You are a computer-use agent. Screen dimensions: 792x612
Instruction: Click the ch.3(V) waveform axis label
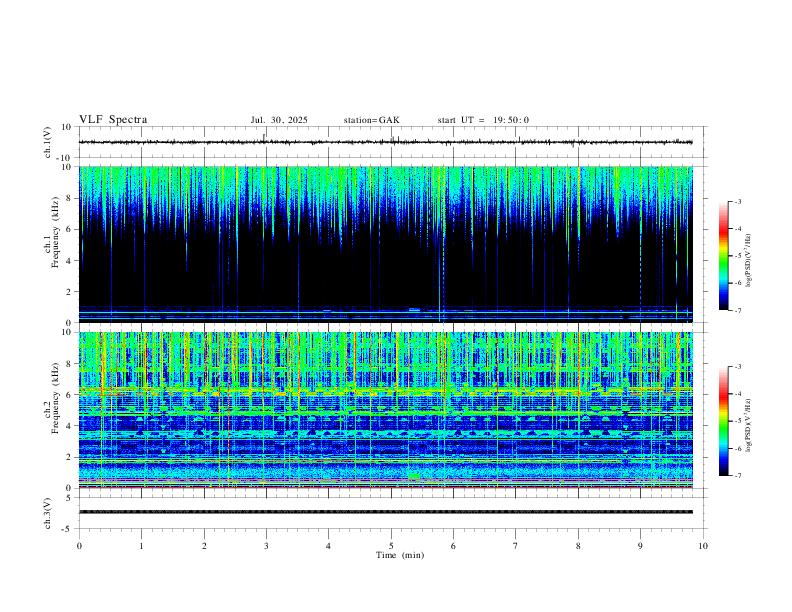(48, 513)
